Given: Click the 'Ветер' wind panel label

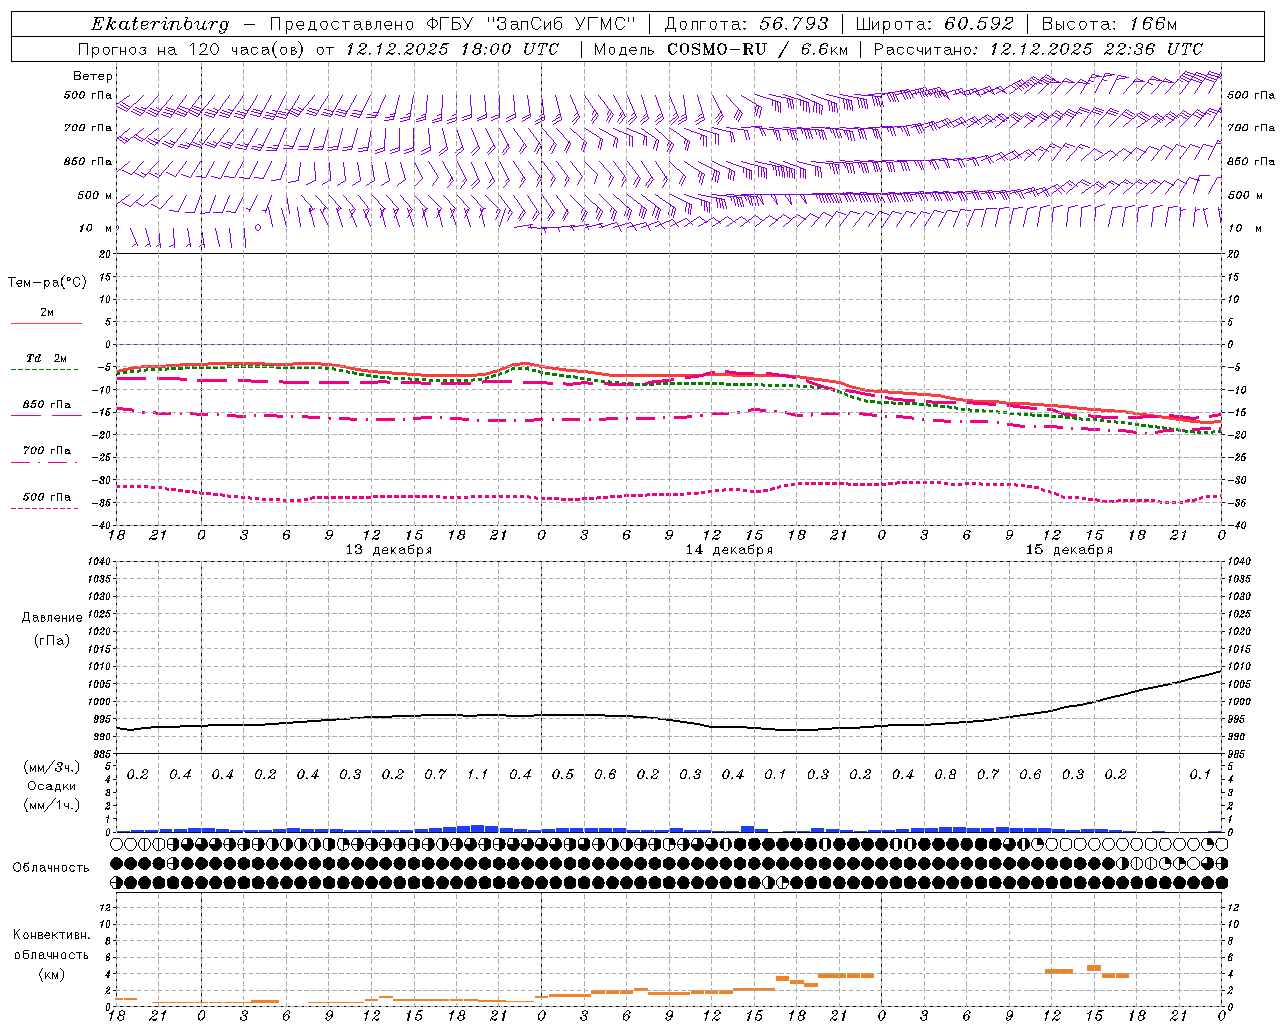Looking at the screenshot, I should tap(93, 76).
